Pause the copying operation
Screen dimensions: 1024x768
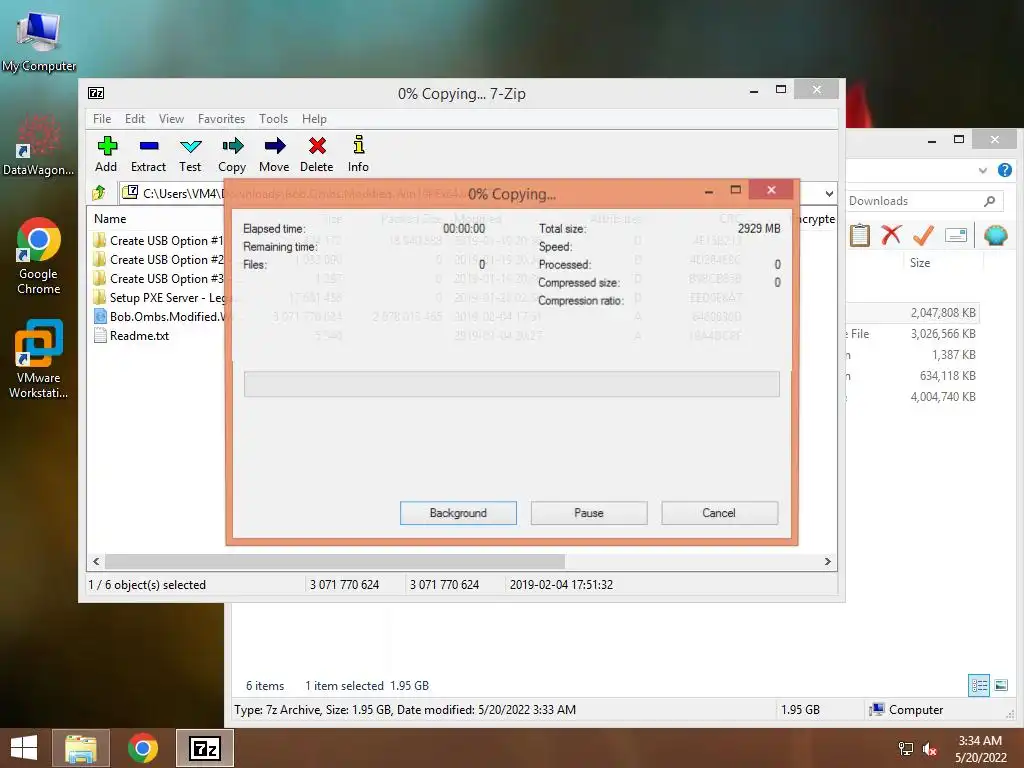[589, 513]
